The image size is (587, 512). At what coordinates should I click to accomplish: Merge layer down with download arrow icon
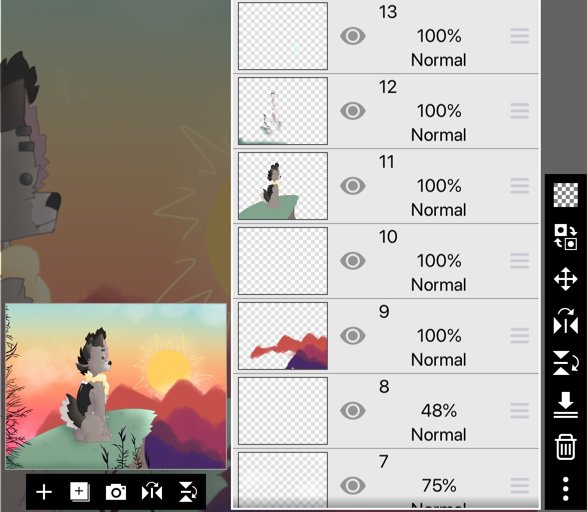566,405
